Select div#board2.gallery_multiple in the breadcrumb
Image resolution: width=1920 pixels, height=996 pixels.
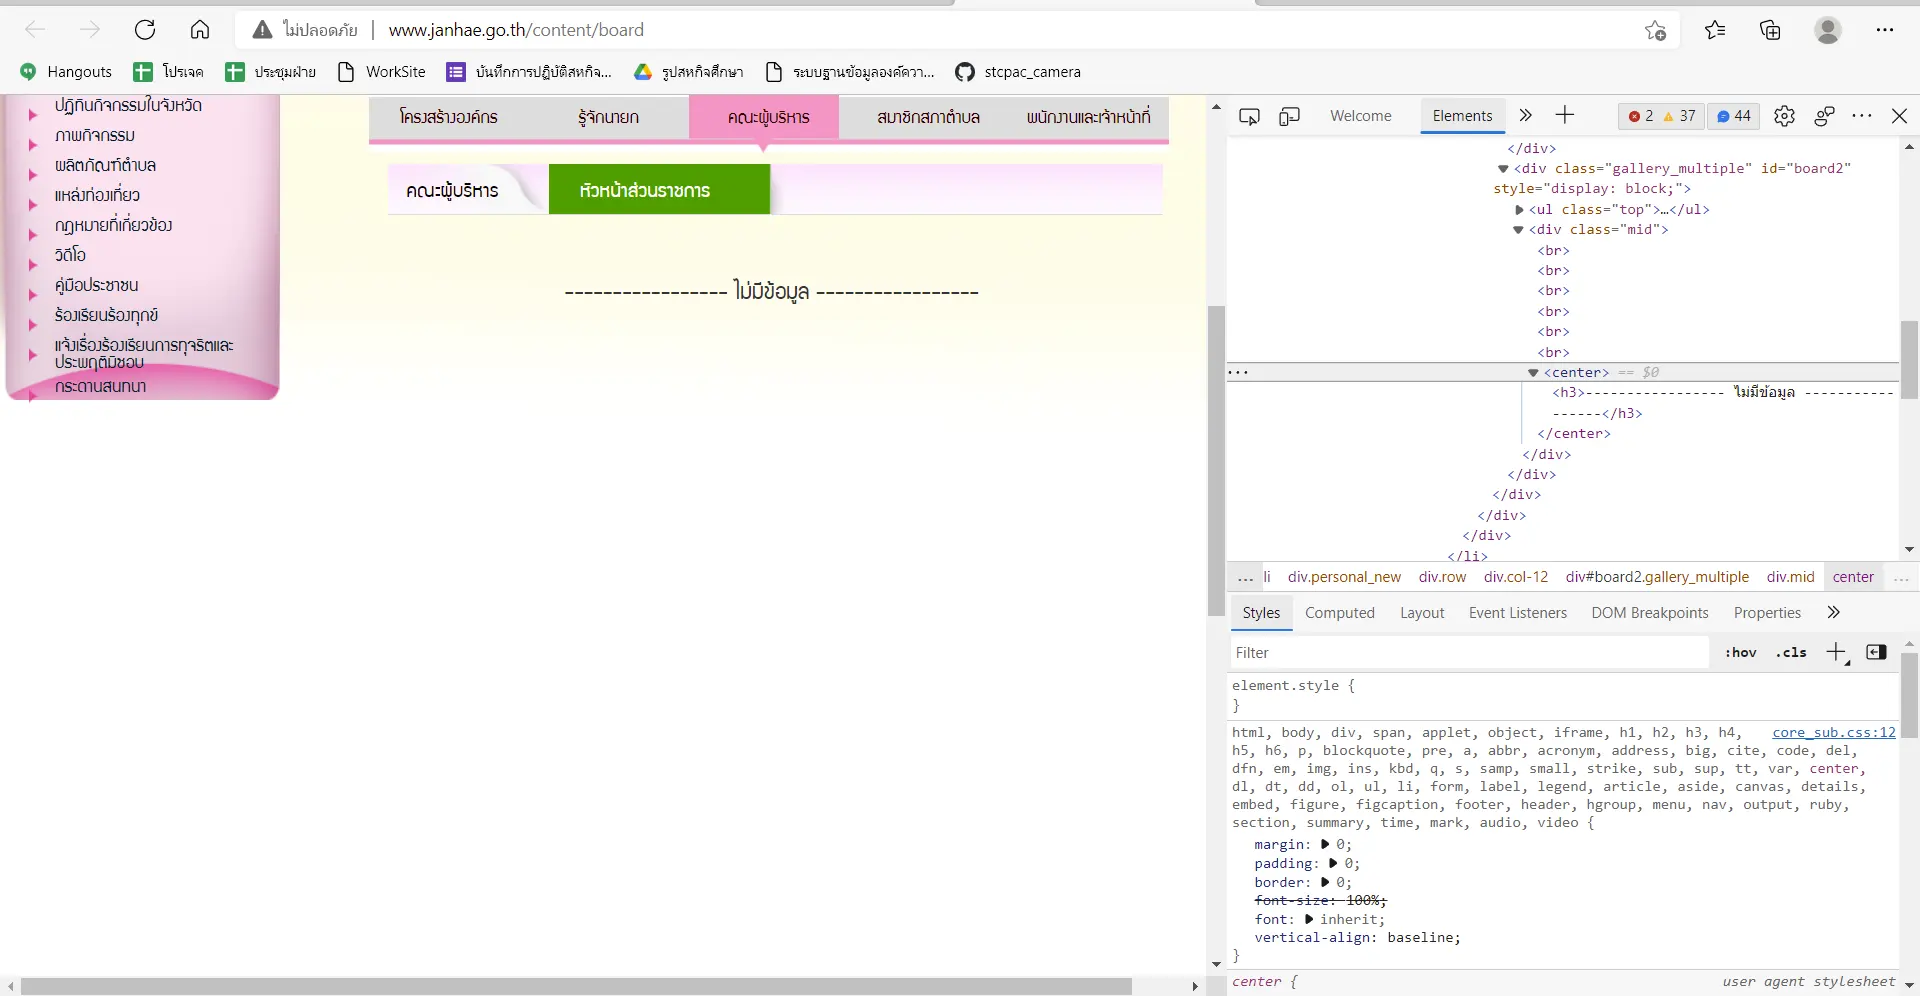tap(1657, 577)
